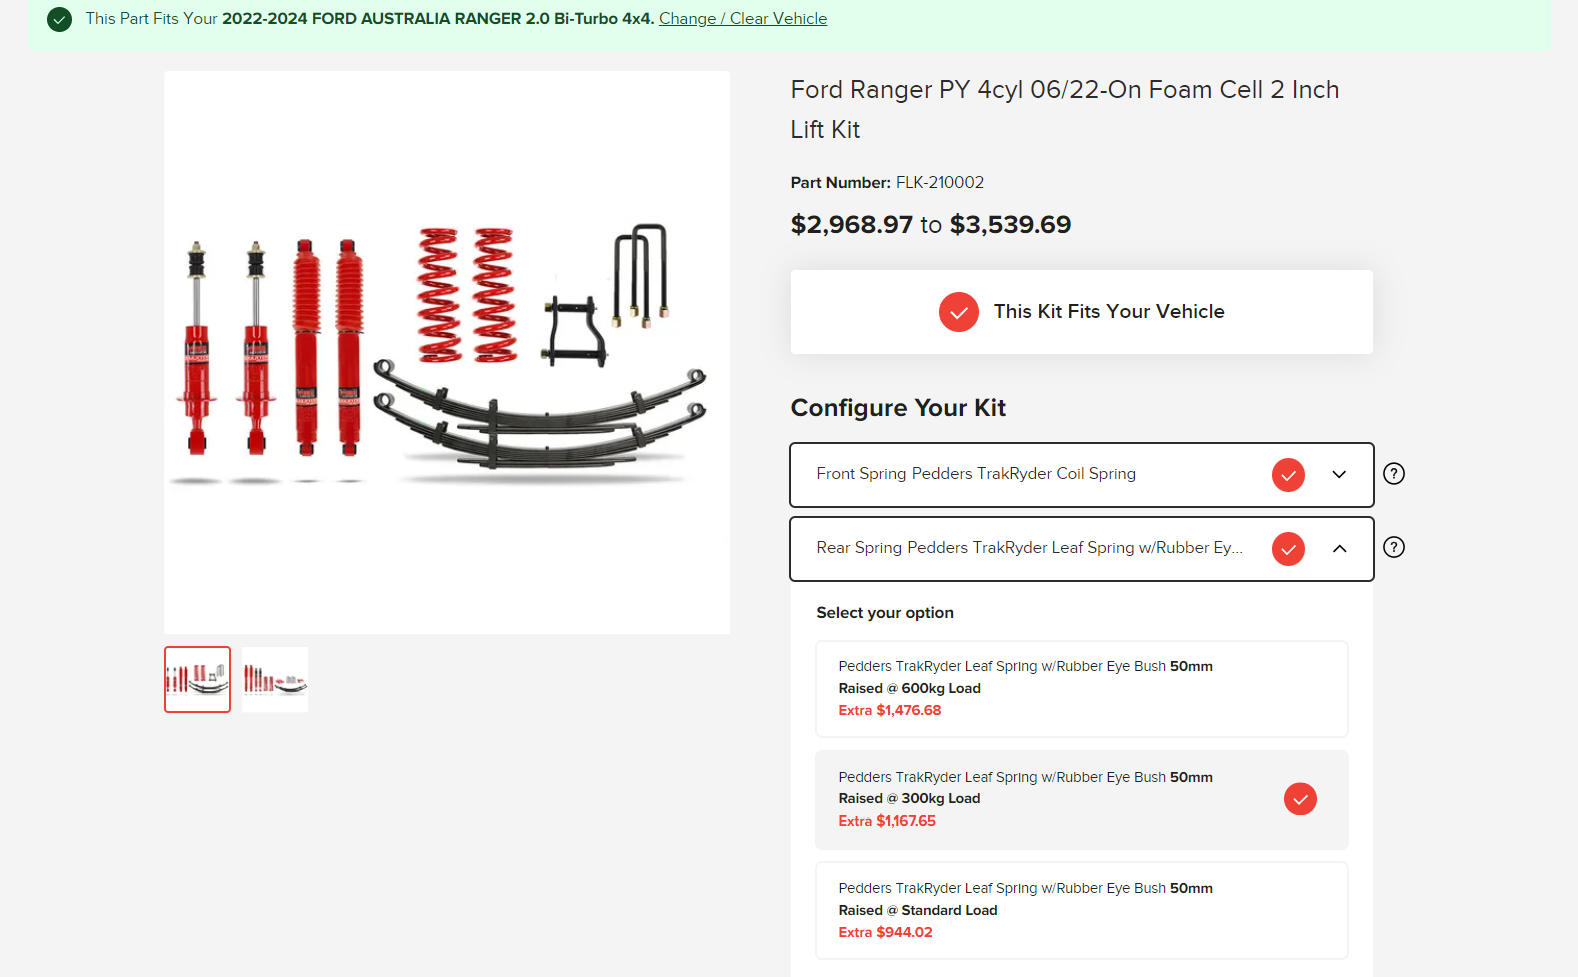Click red check beside This Kit Fits Your Vehicle
This screenshot has height=977, width=1578.
pos(958,312)
